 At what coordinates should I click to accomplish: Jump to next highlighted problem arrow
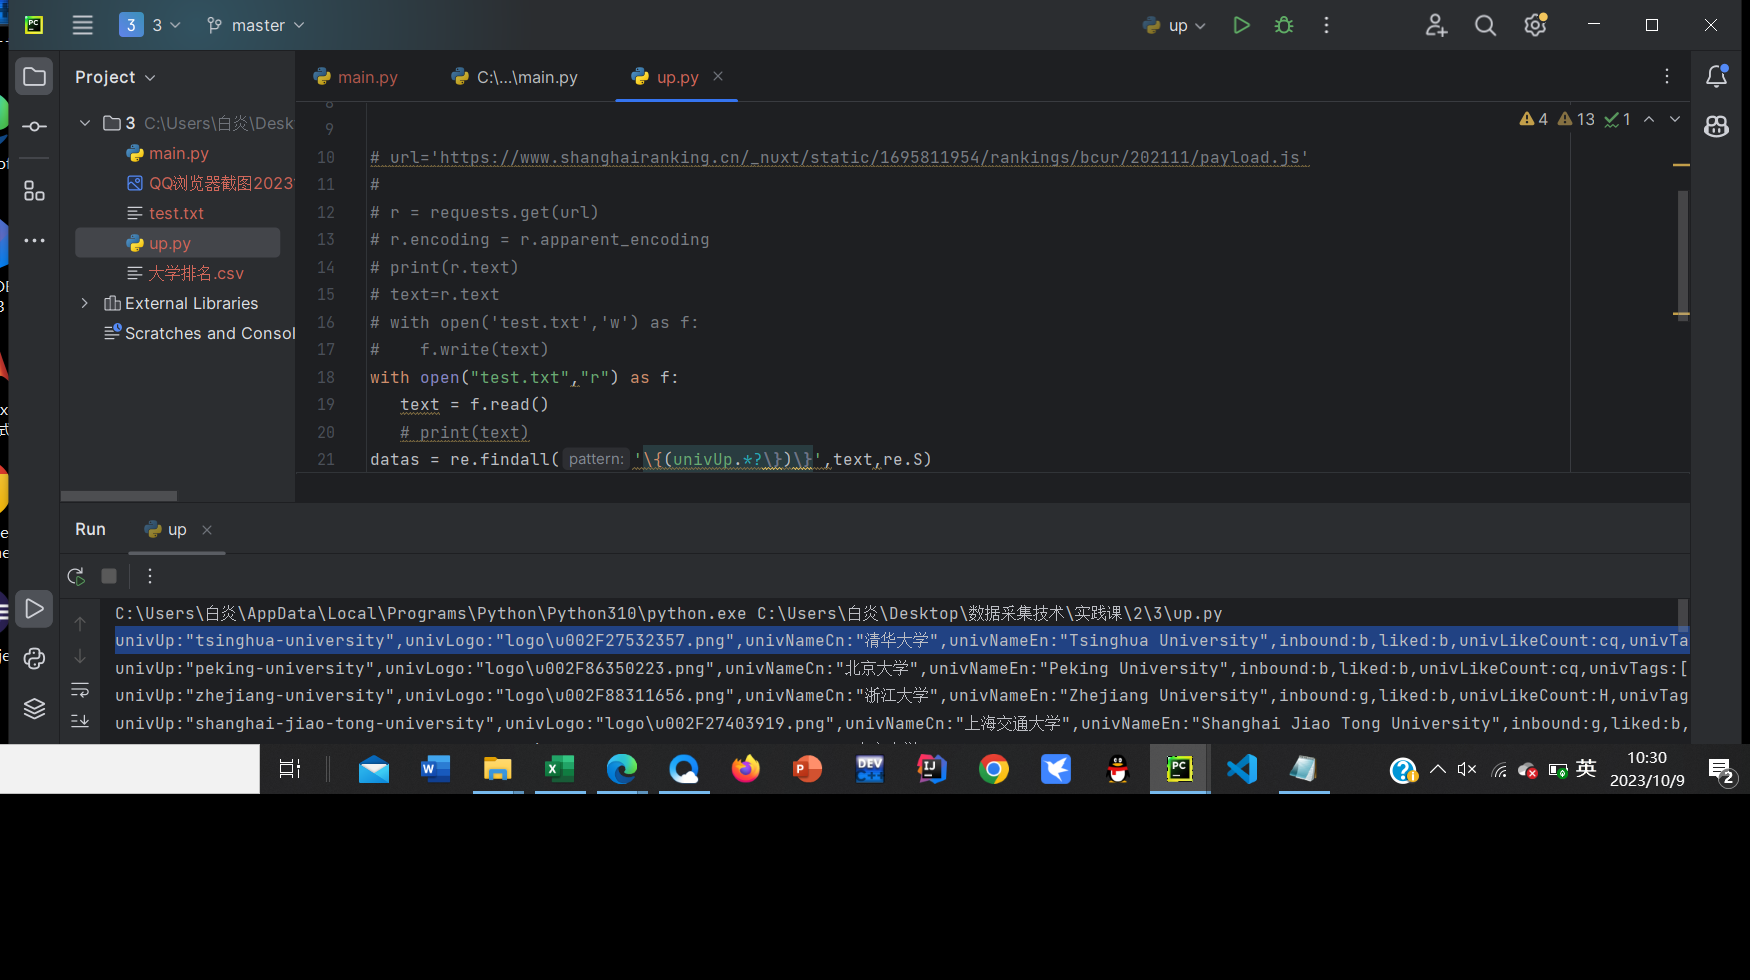[1675, 119]
